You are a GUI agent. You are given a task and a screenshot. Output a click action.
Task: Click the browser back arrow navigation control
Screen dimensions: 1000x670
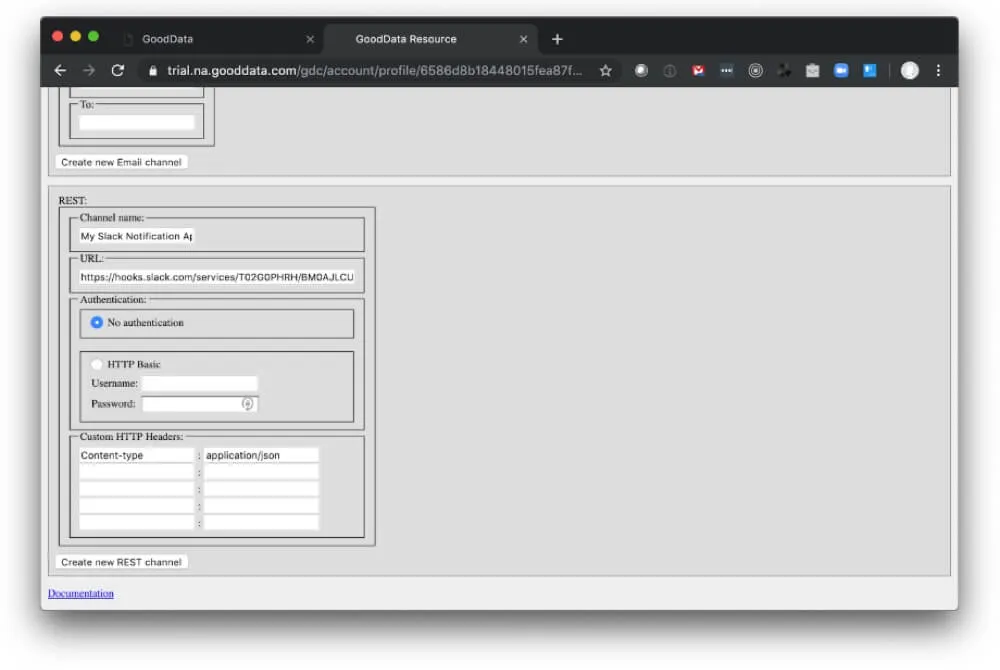[x=59, y=71]
